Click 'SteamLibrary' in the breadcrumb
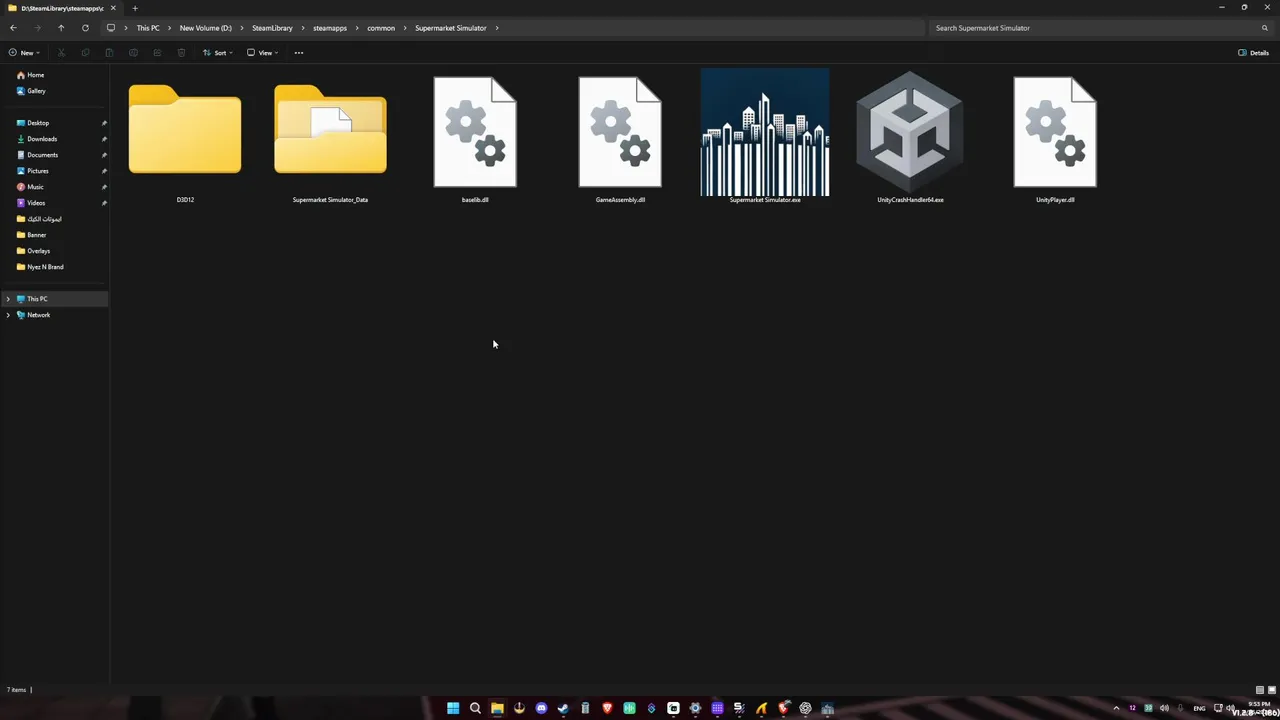This screenshot has width=1280, height=720. pyautogui.click(x=272, y=28)
